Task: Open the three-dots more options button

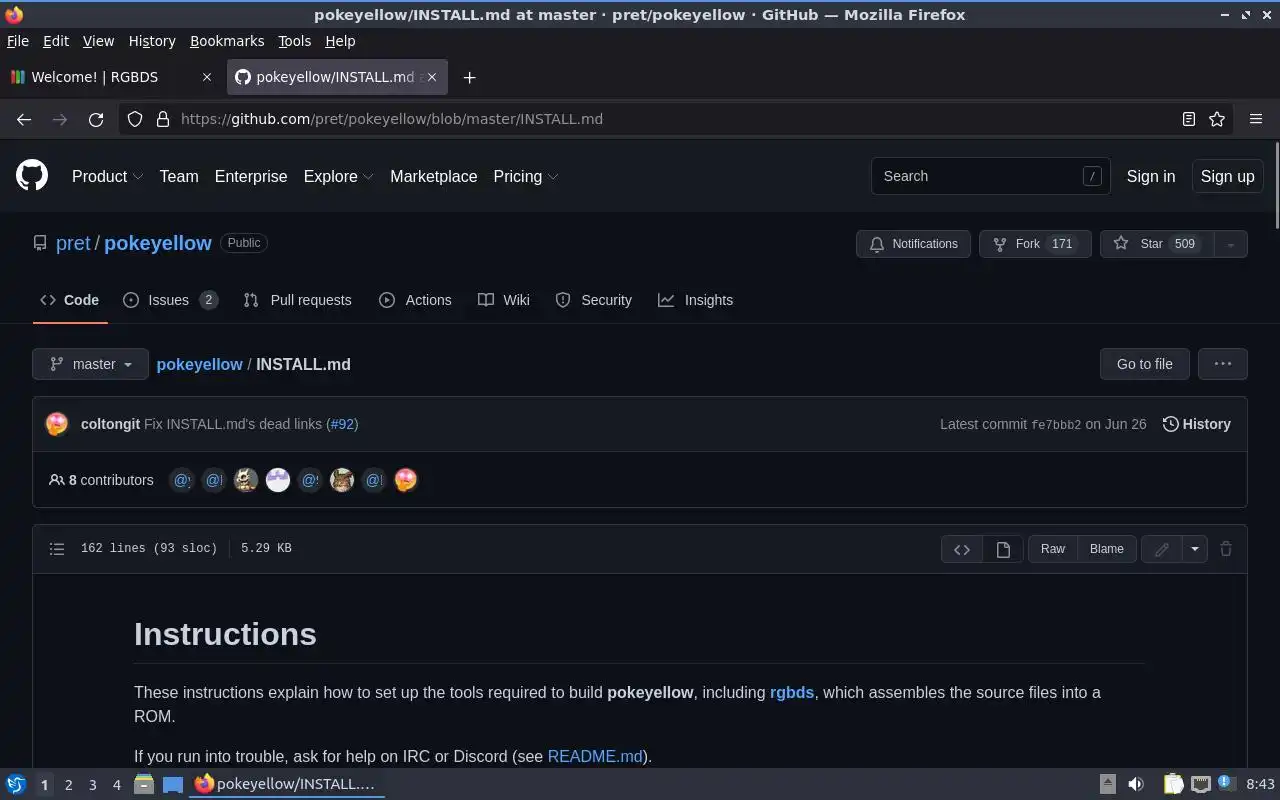Action: [x=1223, y=364]
